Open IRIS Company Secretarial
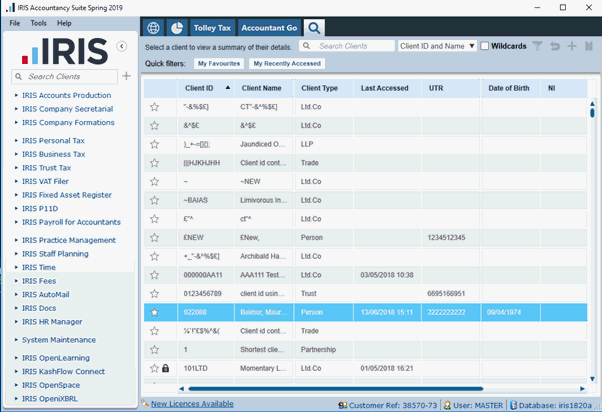 [x=67, y=109]
